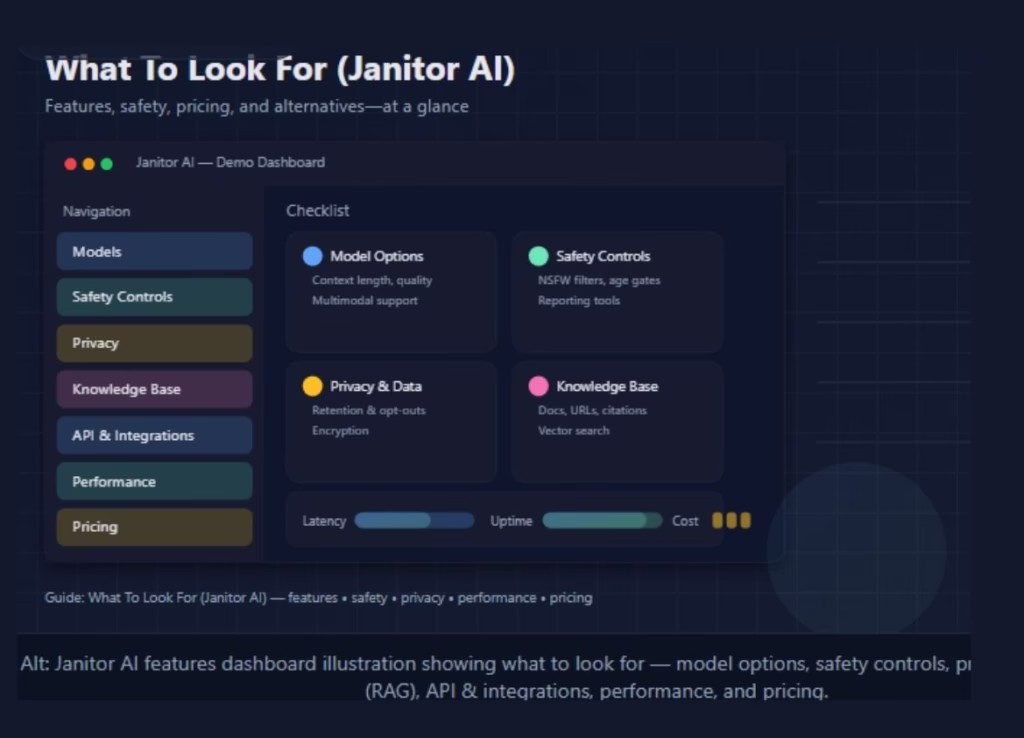The height and width of the screenshot is (738, 1024).
Task: Click 'Reporting tools' text
Action: (x=579, y=300)
